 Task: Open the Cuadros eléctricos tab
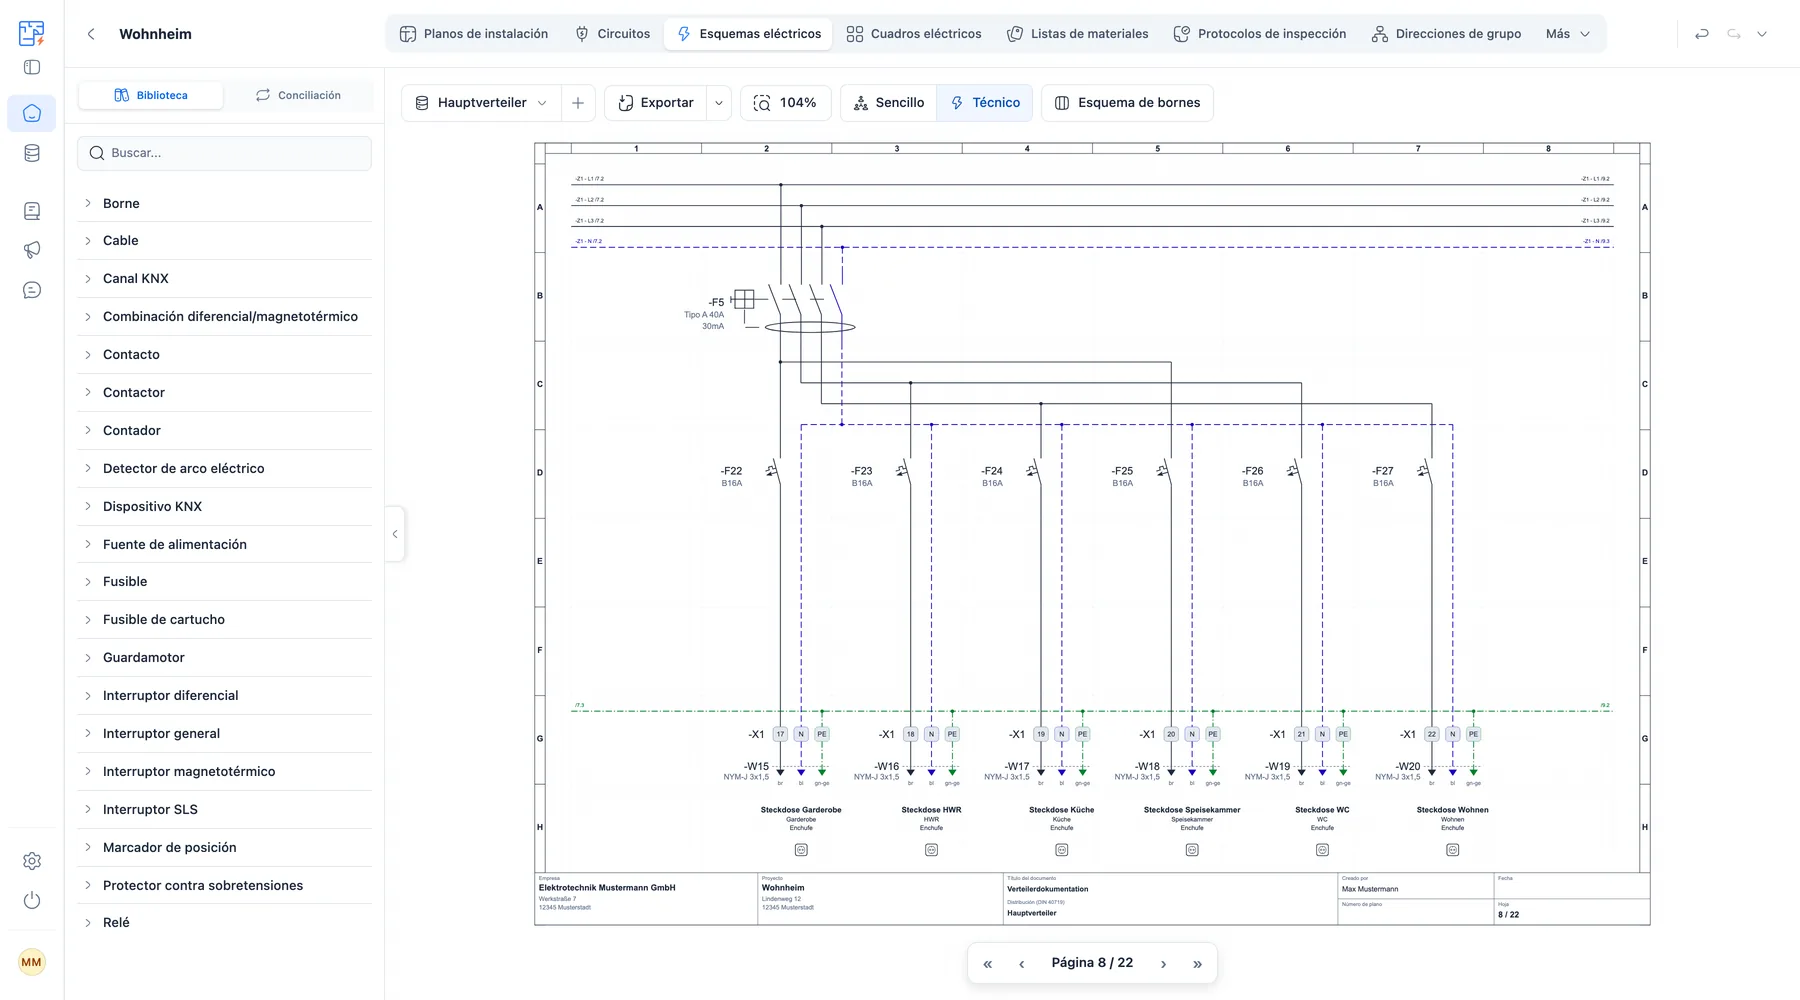pyautogui.click(x=914, y=34)
